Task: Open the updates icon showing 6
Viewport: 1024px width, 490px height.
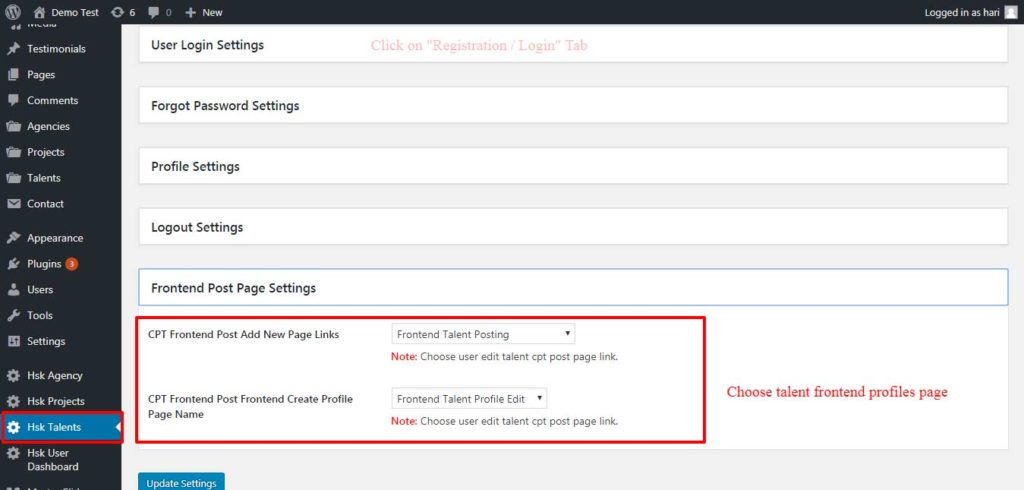Action: (118, 12)
